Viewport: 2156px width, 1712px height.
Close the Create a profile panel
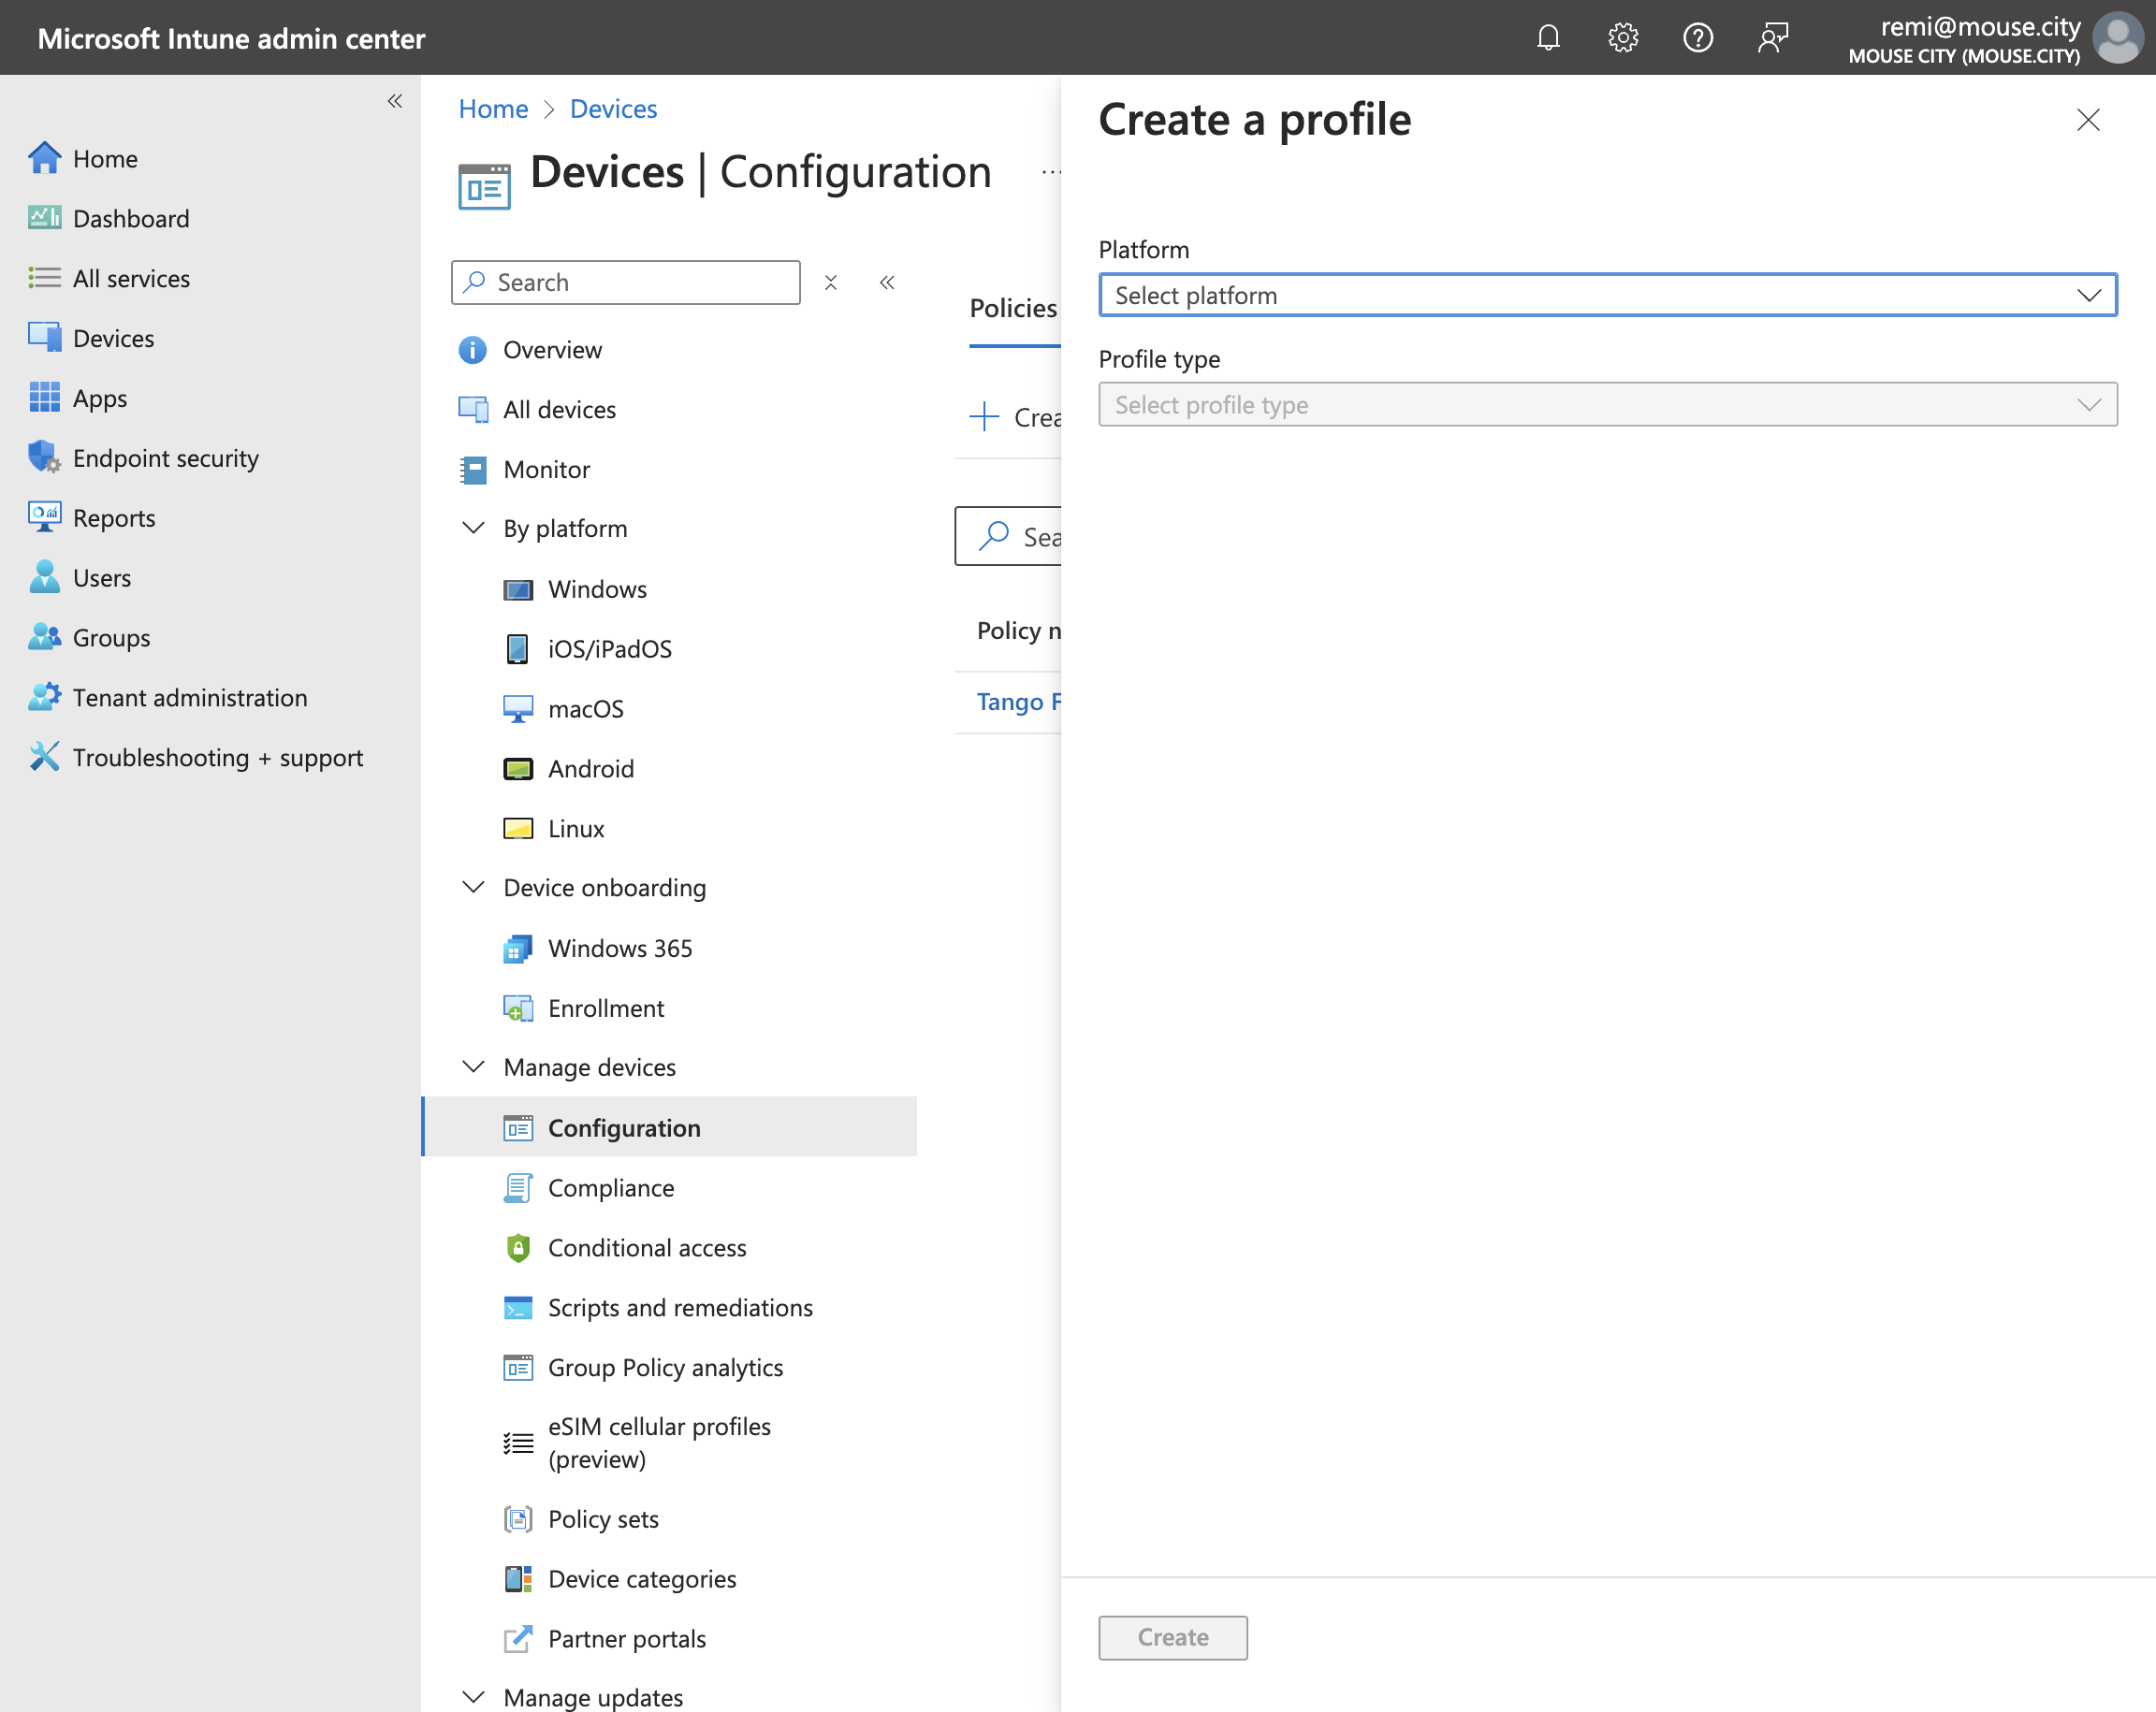(2088, 120)
